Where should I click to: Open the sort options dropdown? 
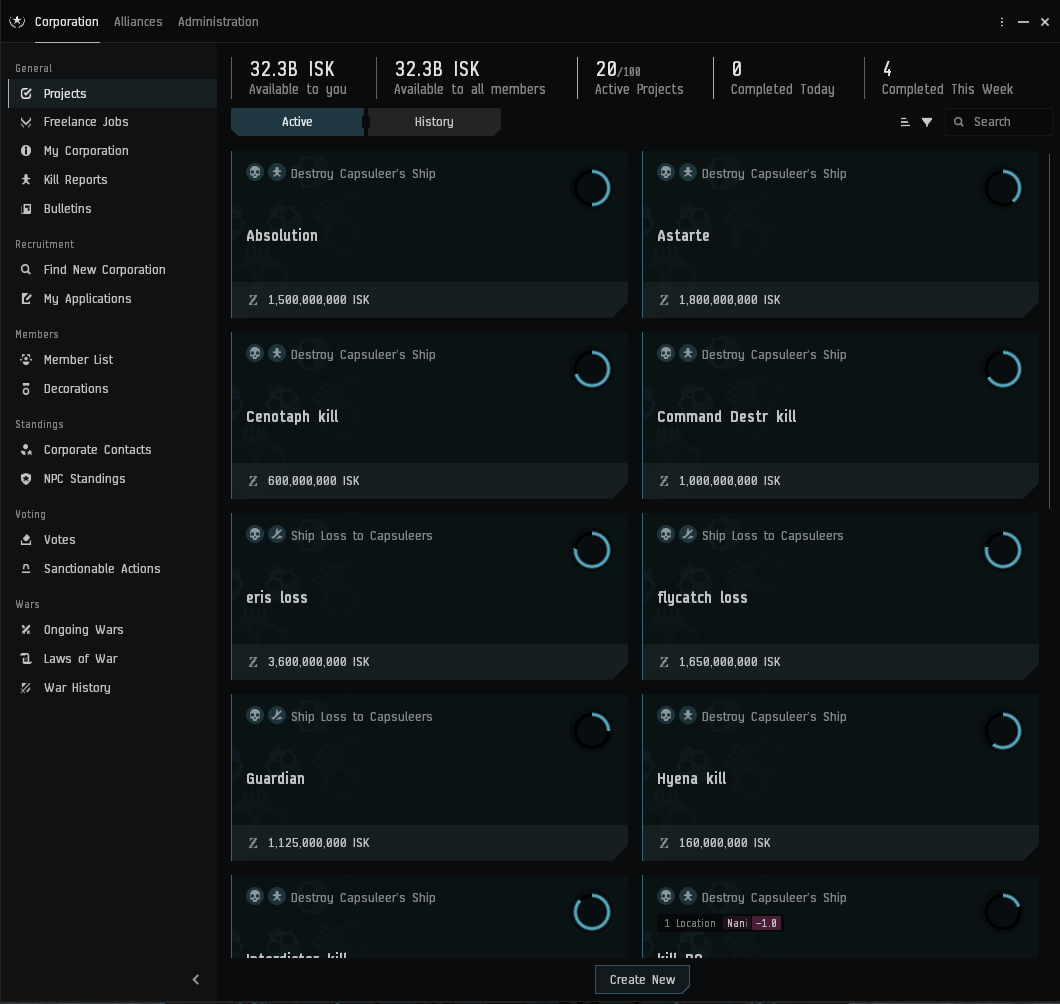tap(905, 122)
